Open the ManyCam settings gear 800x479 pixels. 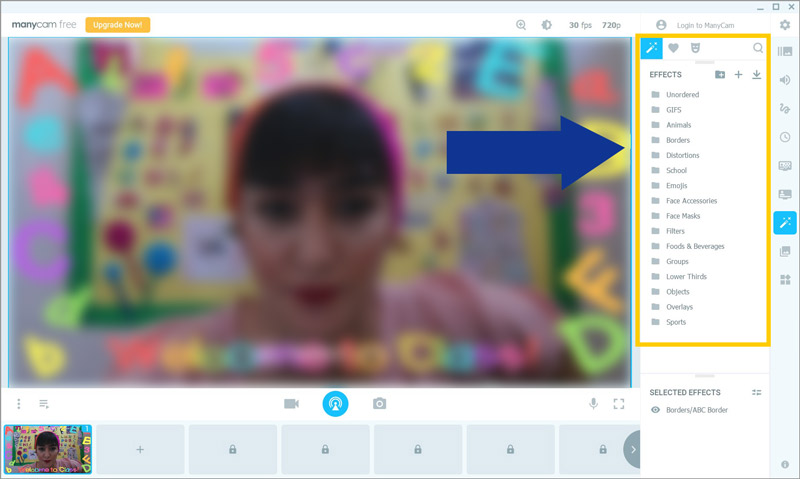[x=785, y=24]
